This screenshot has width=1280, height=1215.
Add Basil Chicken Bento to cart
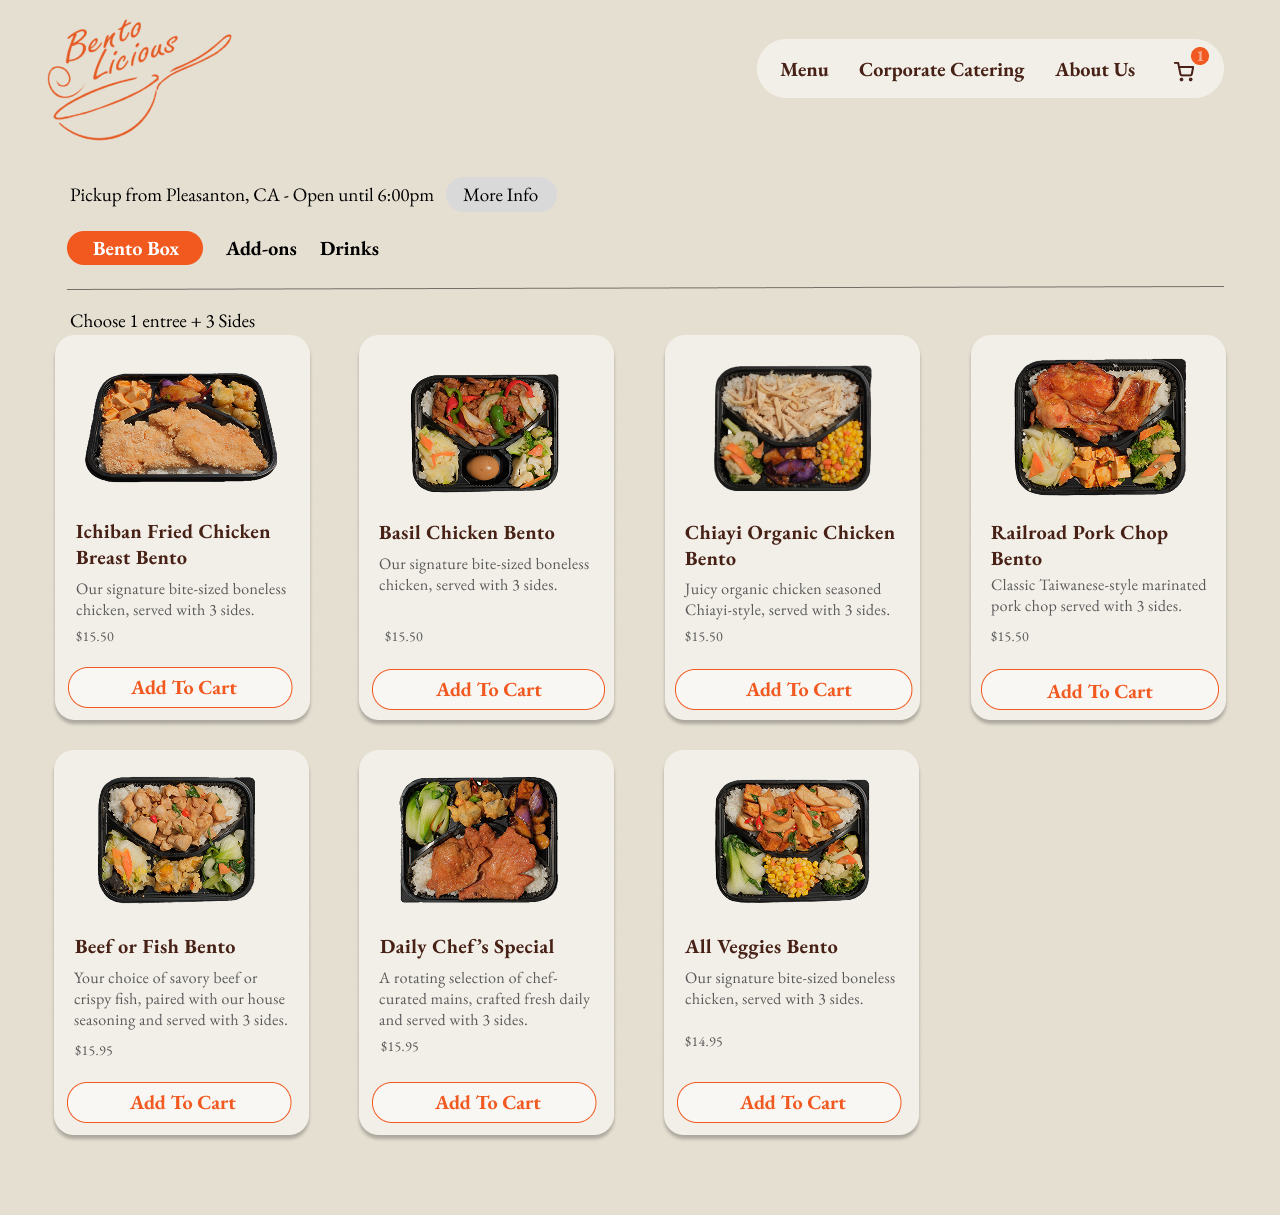click(488, 690)
